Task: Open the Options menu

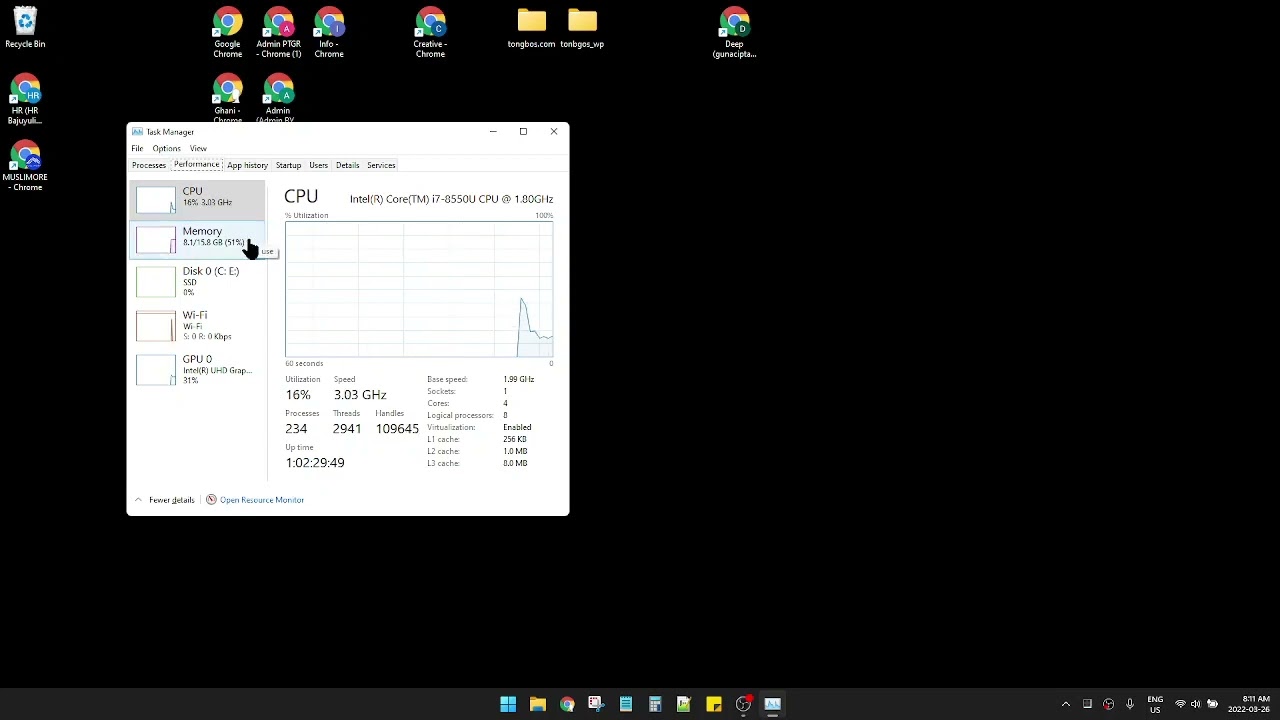Action: point(166,148)
